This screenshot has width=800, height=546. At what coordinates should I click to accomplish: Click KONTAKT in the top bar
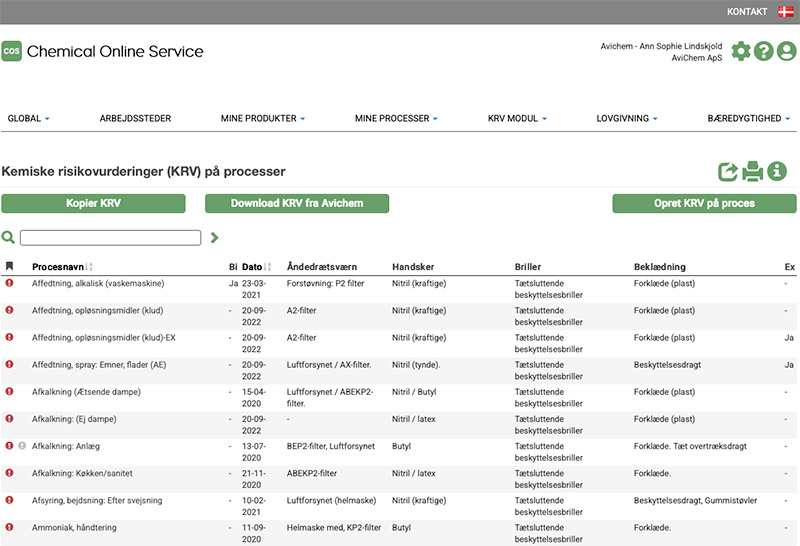click(x=747, y=12)
